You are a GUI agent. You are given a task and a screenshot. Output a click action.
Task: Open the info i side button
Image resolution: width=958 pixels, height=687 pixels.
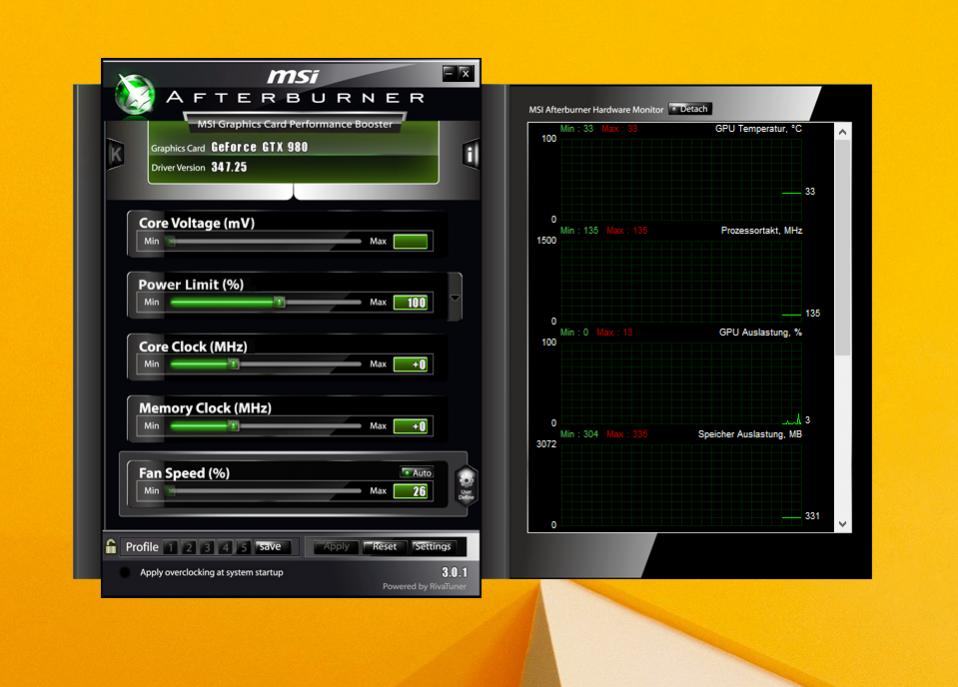pyautogui.click(x=470, y=154)
